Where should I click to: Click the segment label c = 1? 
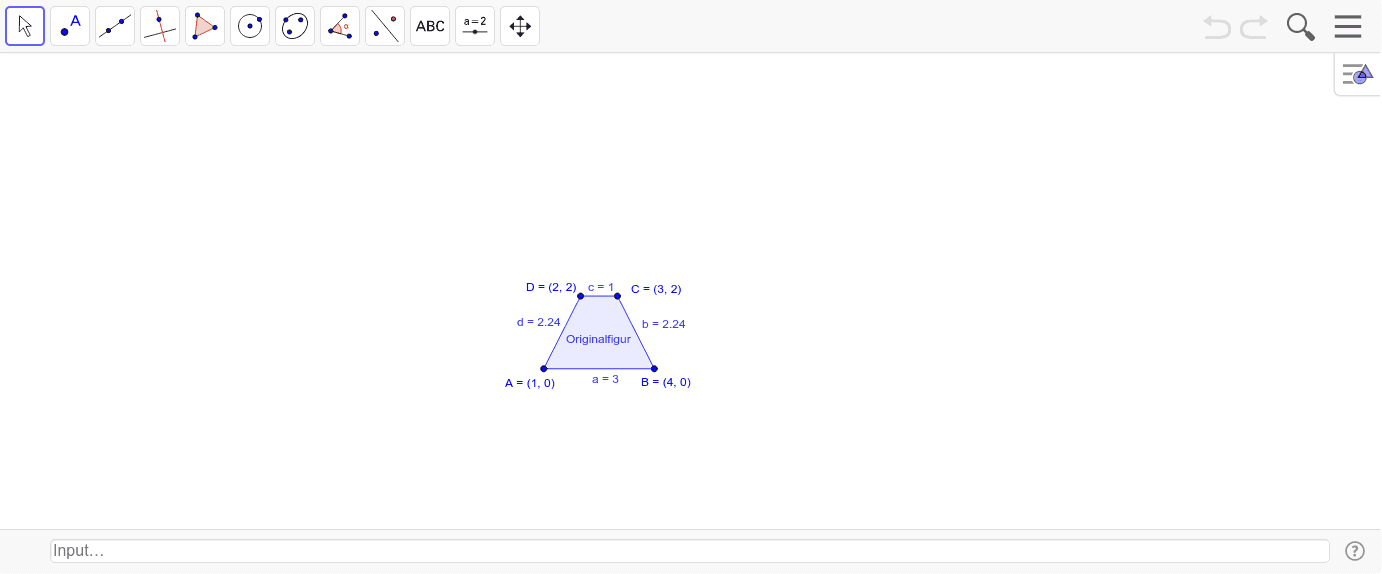pyautogui.click(x=601, y=287)
